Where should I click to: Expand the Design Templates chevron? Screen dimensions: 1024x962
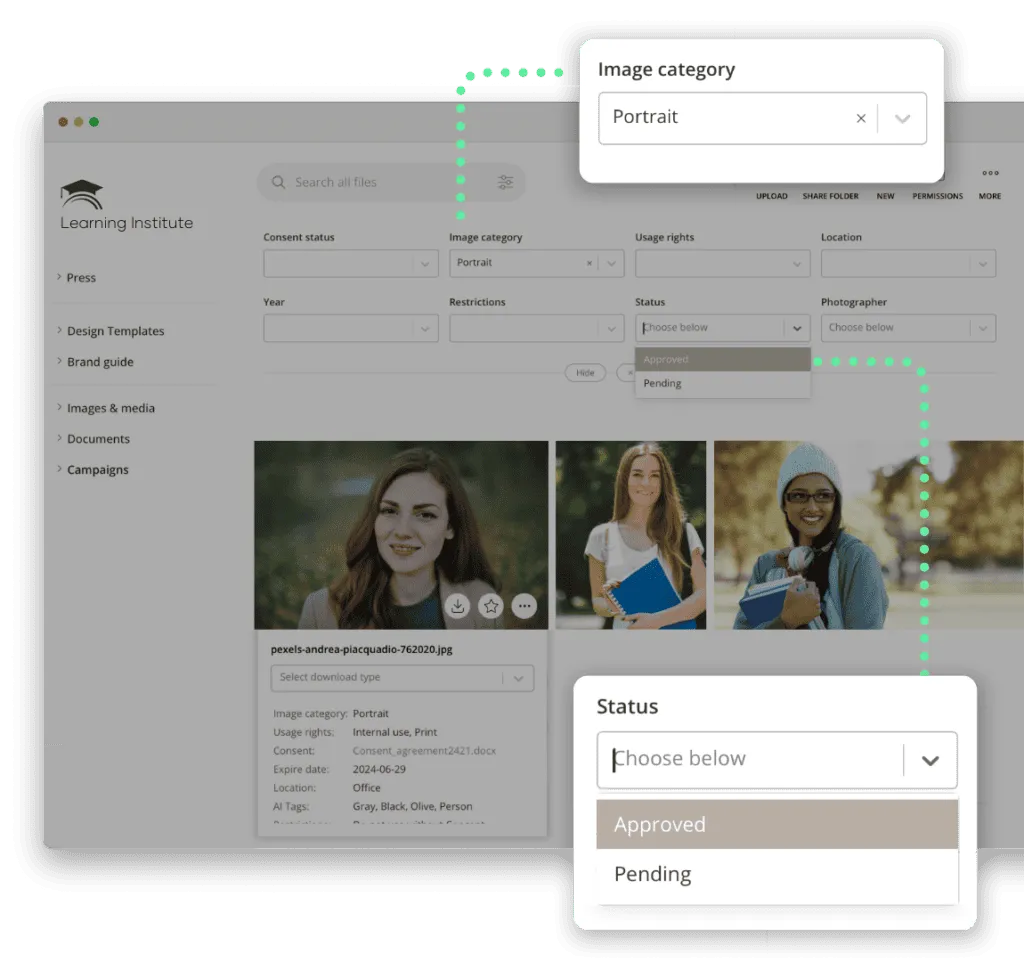click(59, 330)
